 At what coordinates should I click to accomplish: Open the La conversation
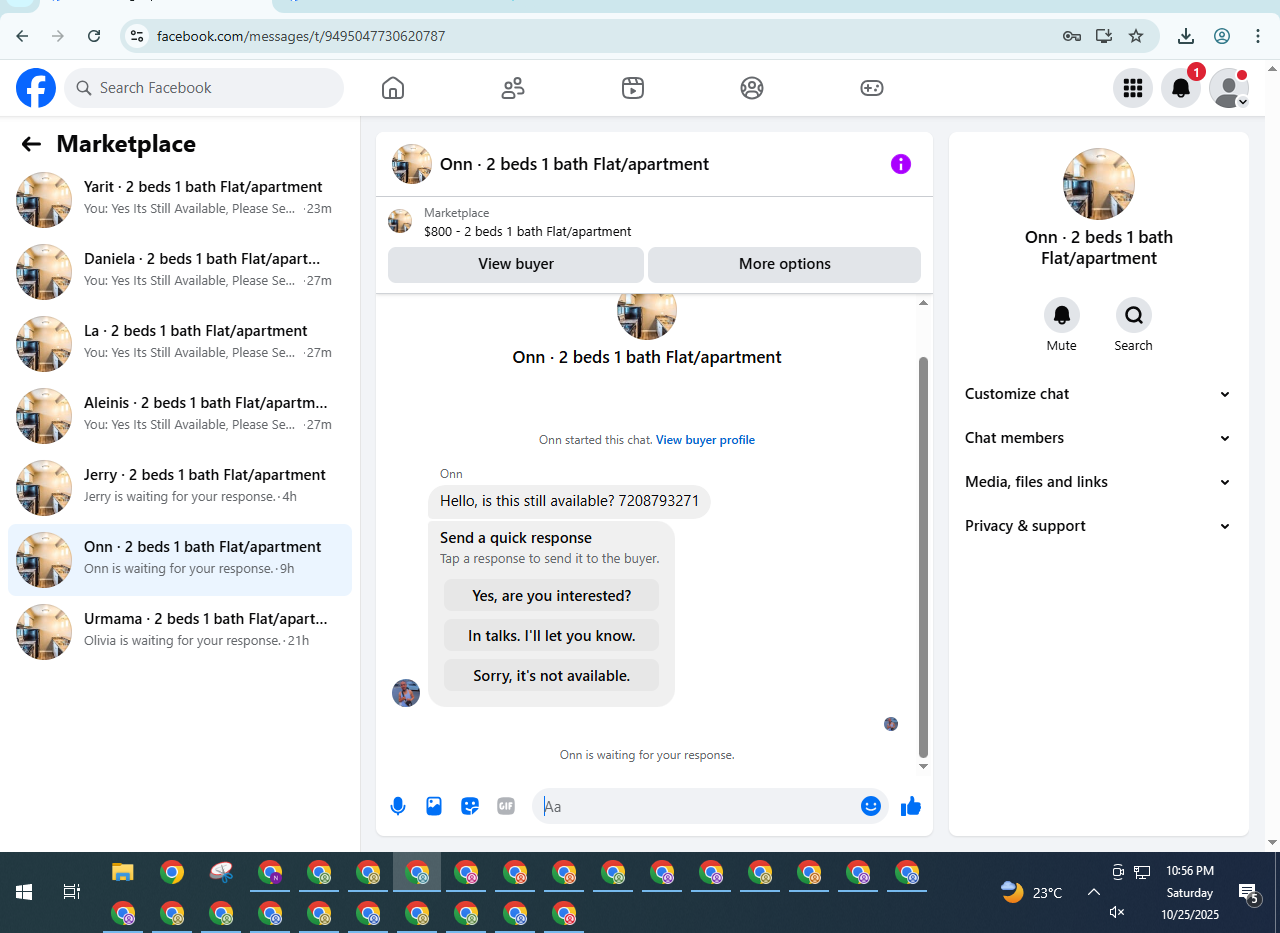(x=180, y=344)
